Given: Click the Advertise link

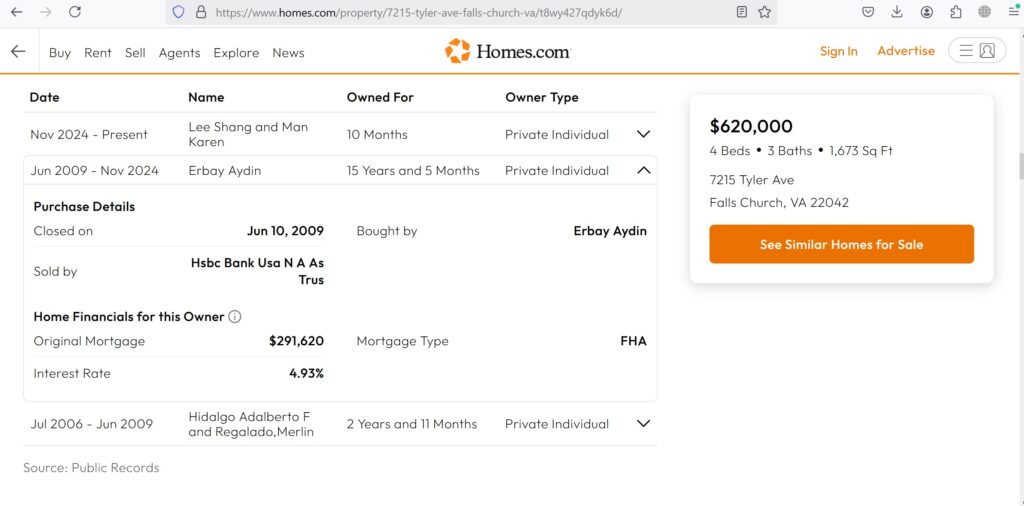Looking at the screenshot, I should coord(906,51).
